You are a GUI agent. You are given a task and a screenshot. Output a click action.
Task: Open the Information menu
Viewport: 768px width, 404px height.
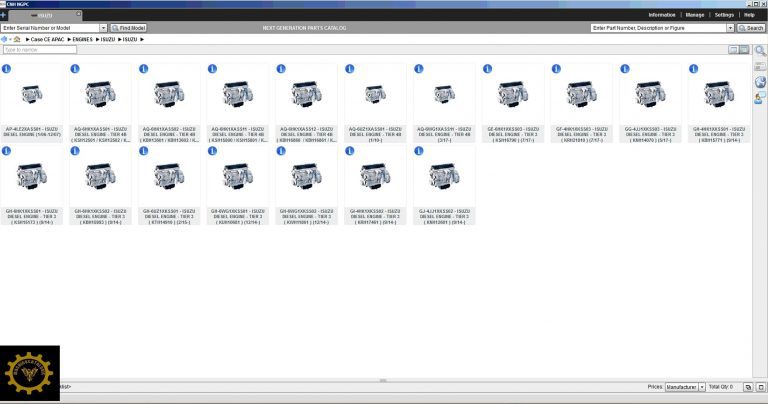click(x=662, y=15)
